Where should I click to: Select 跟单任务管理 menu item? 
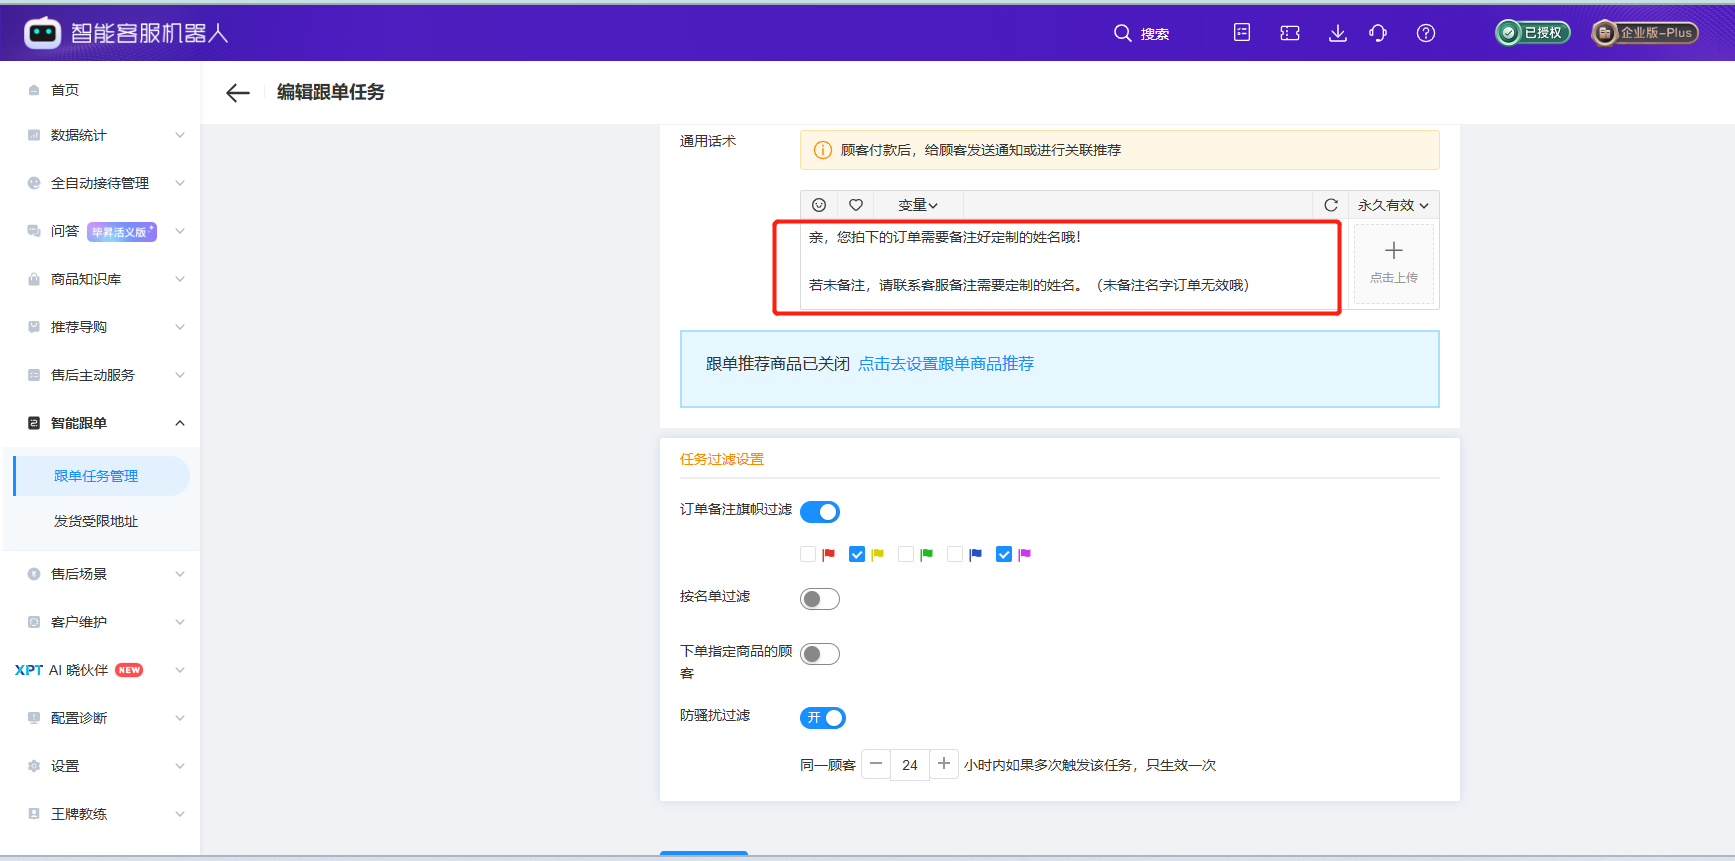[x=102, y=476]
